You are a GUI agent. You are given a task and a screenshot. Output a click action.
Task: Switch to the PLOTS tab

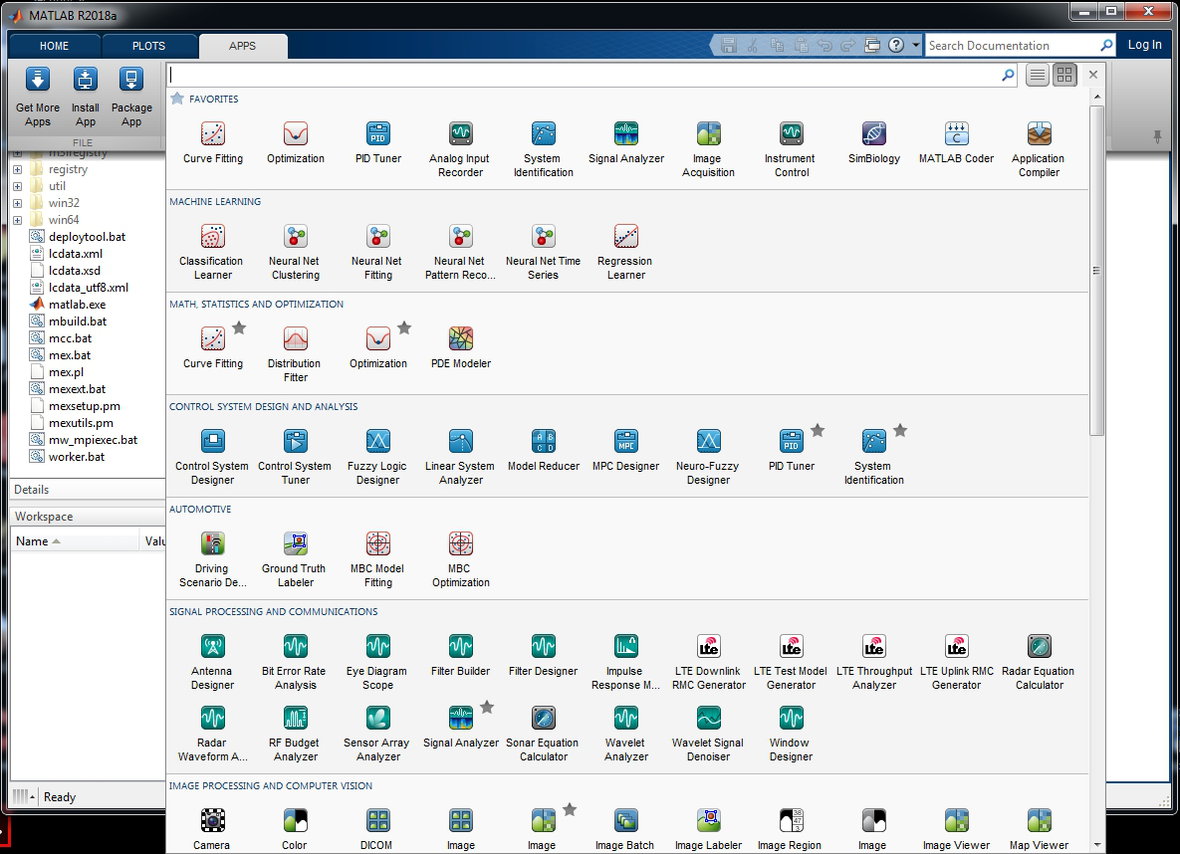click(148, 46)
